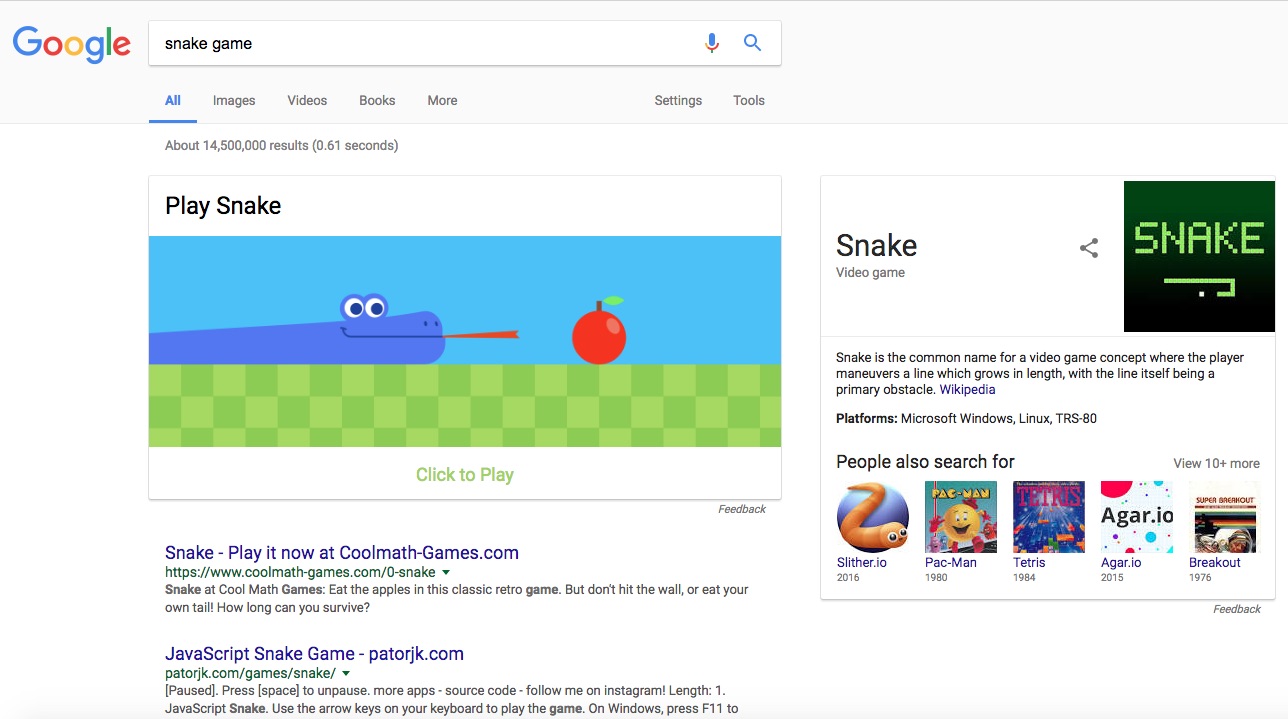Expand patorjk.com URL dropdown arrow
Viewport: 1288px width, 719px height.
point(346,673)
